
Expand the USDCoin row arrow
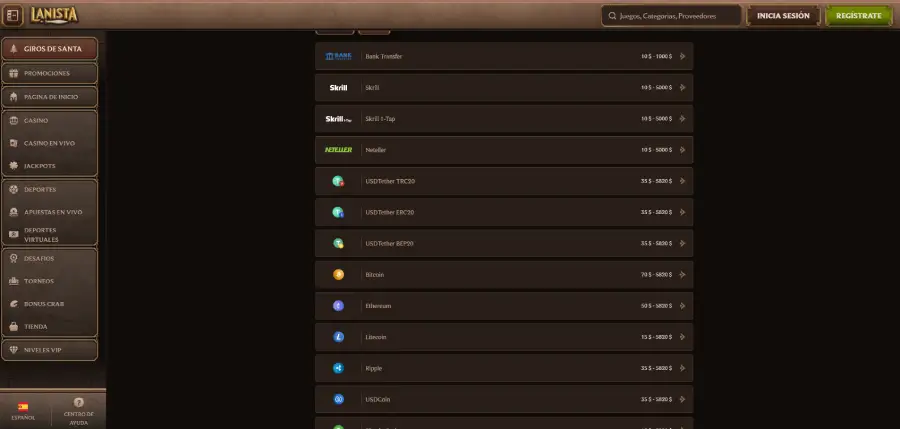click(682, 399)
